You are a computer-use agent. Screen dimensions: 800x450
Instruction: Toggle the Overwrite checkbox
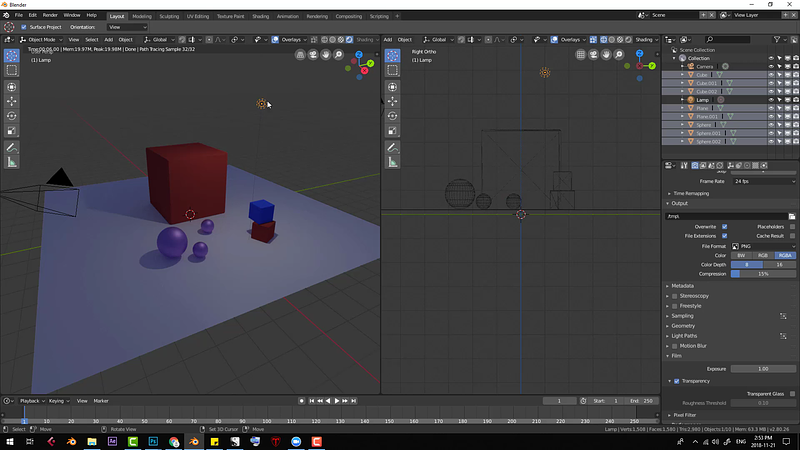(x=724, y=227)
